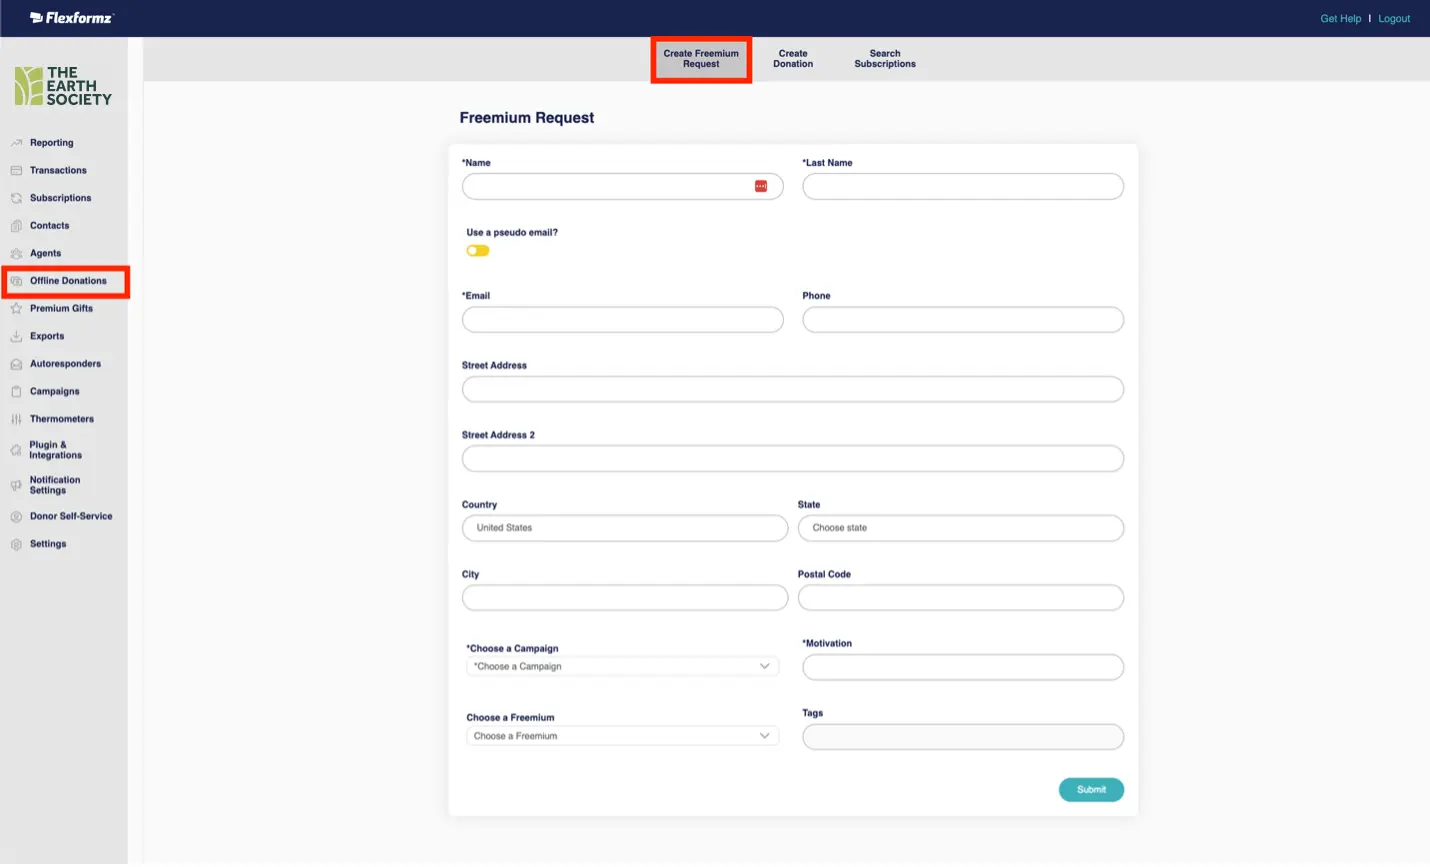Click the Premium Gifts star icon
Image resolution: width=1430 pixels, height=867 pixels.
[16, 309]
